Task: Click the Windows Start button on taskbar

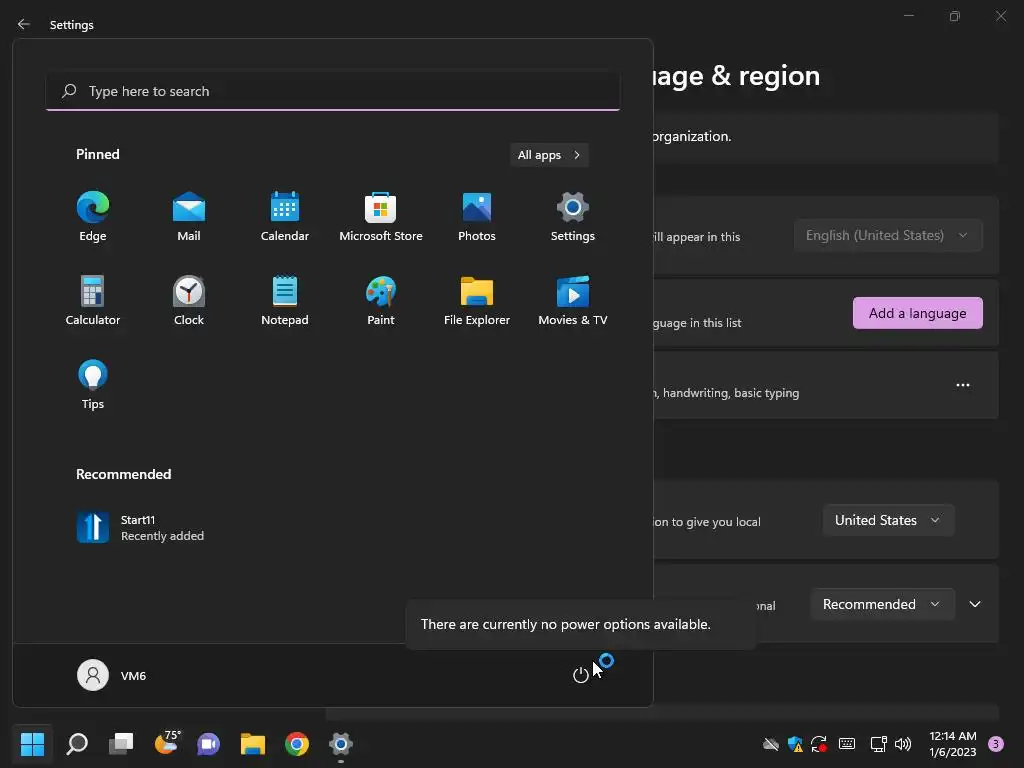Action: [32, 743]
